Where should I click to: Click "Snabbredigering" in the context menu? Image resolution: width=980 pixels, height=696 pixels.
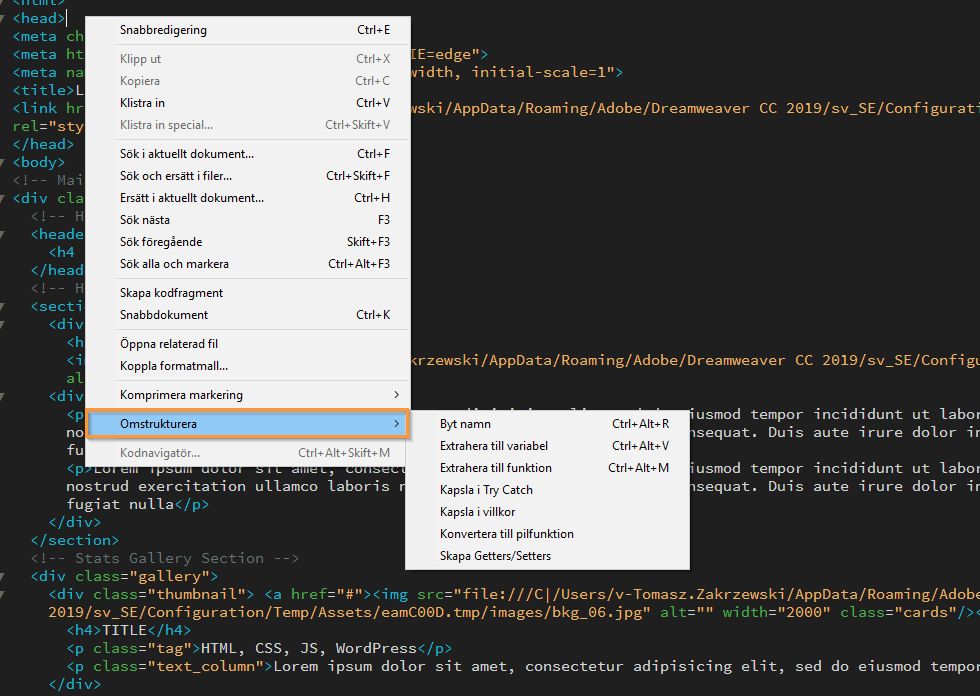163,30
